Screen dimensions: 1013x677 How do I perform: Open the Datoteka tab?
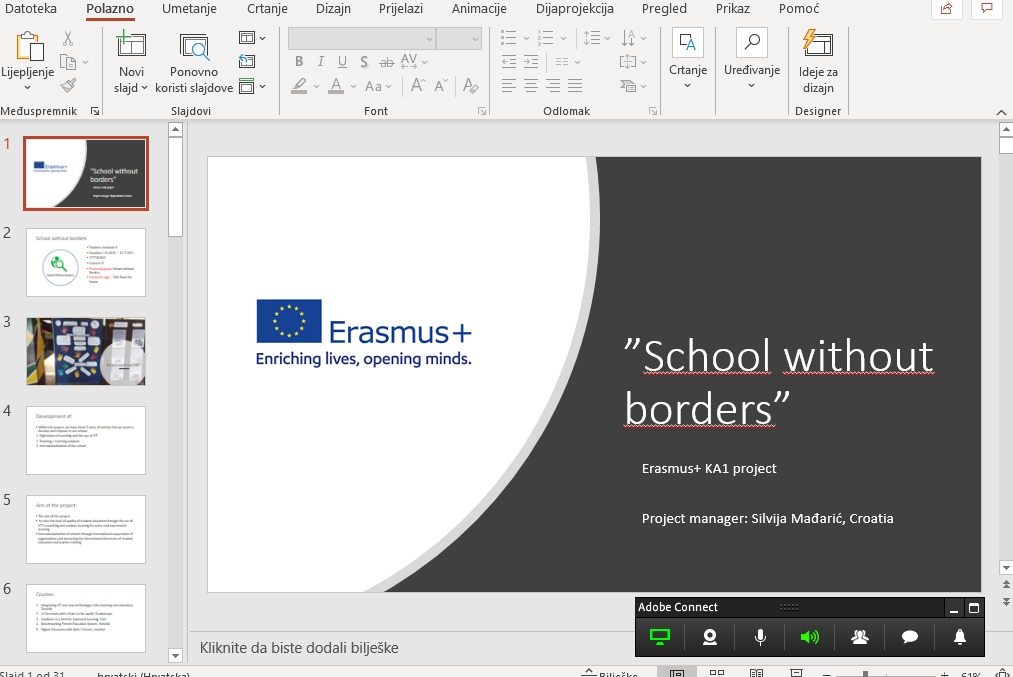pyautogui.click(x=30, y=8)
